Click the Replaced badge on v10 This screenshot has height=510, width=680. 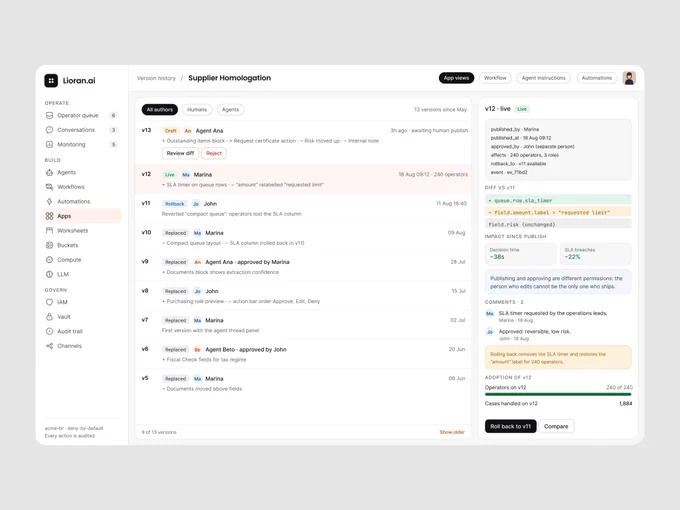pos(175,233)
